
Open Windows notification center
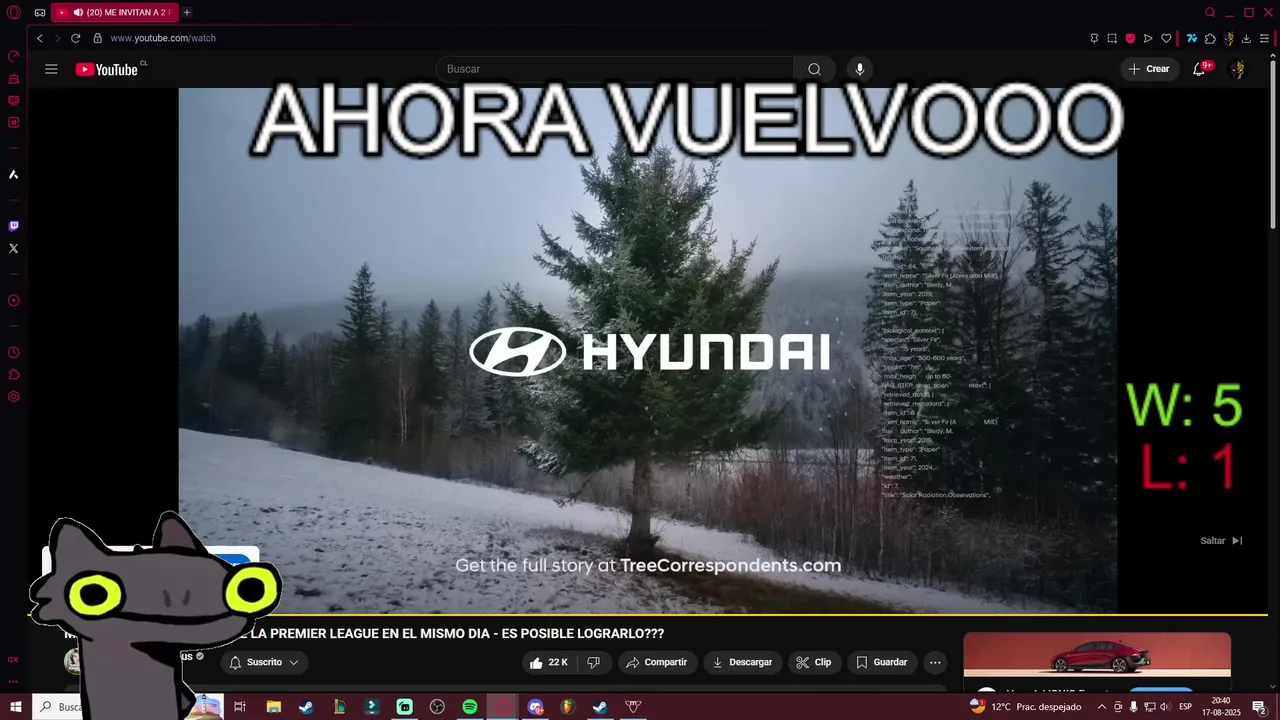point(1259,707)
